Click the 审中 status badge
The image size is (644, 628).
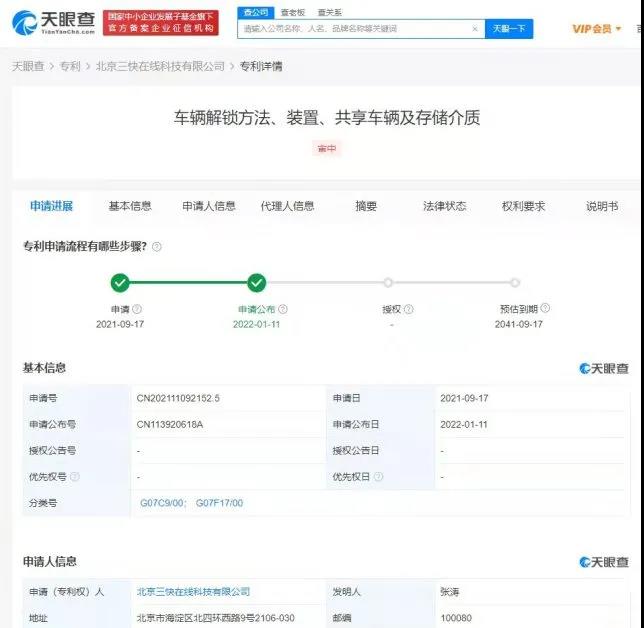click(327, 148)
